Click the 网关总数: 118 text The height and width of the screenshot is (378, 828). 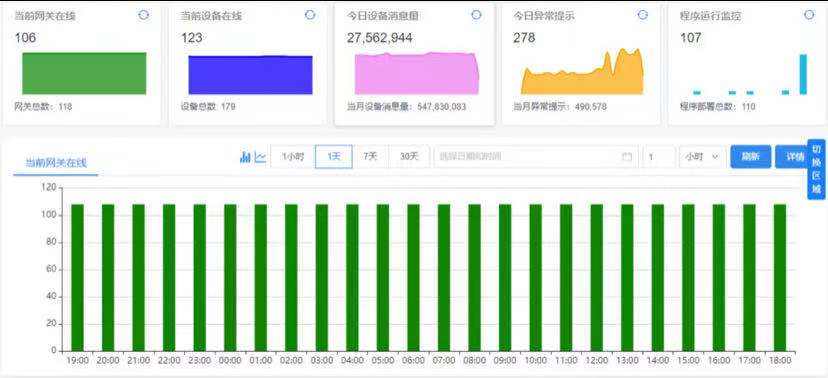coord(43,107)
